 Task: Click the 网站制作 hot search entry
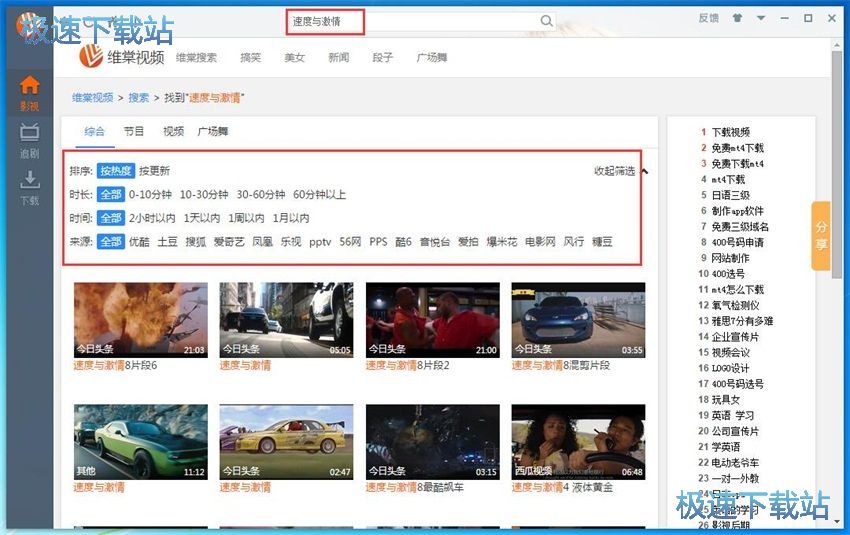731,258
